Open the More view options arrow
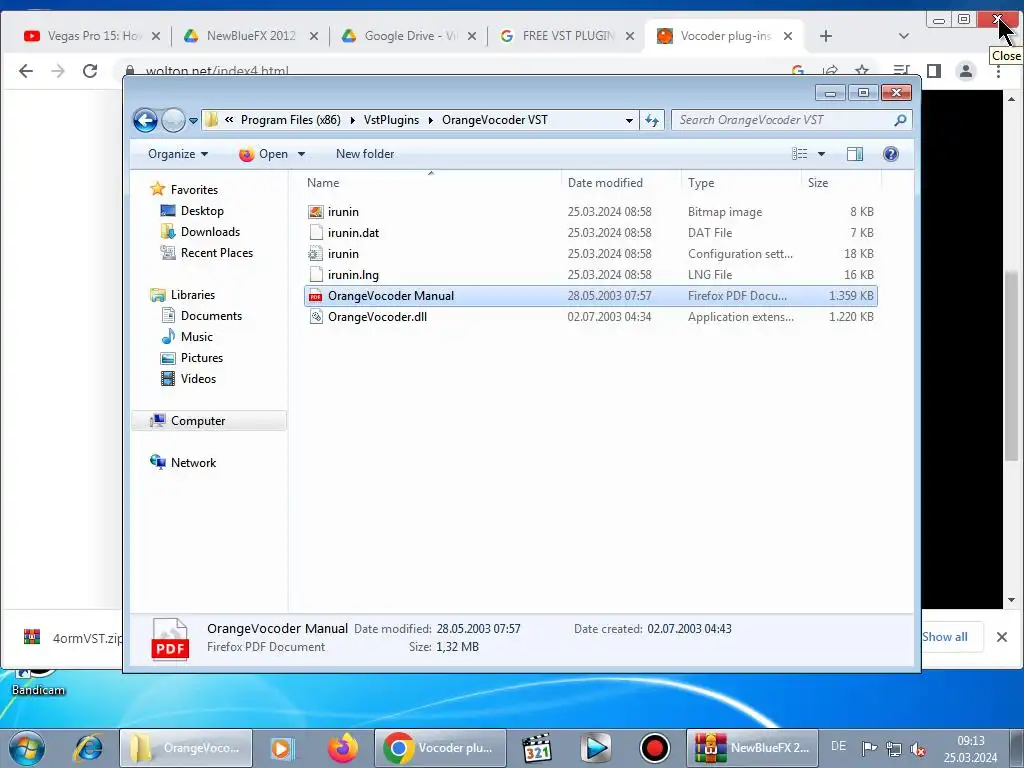Viewport: 1024px width, 768px height. click(x=822, y=154)
